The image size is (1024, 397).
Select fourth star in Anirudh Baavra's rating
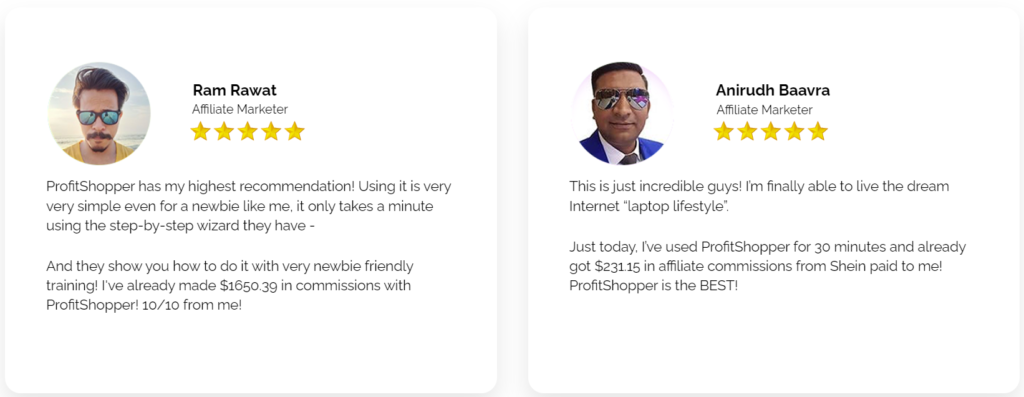(794, 131)
